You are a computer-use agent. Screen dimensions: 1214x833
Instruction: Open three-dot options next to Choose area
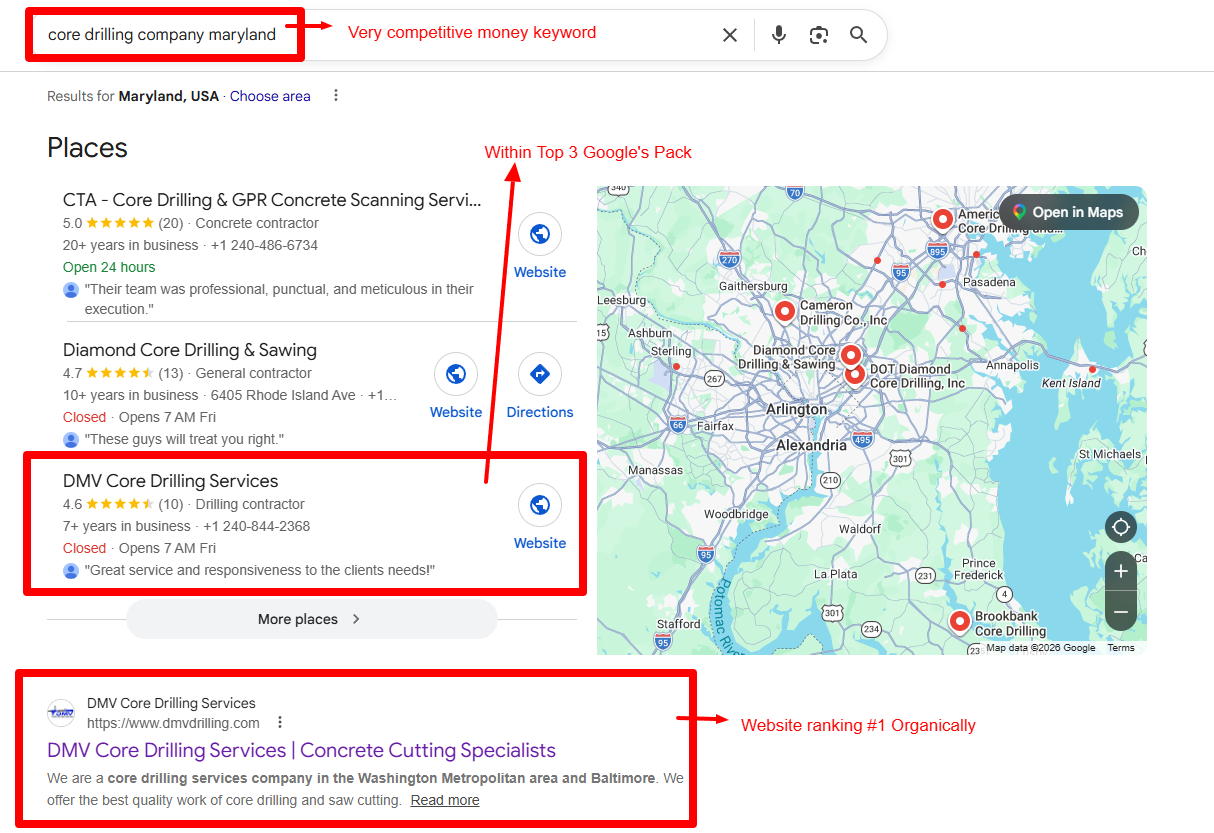pyautogui.click(x=336, y=96)
